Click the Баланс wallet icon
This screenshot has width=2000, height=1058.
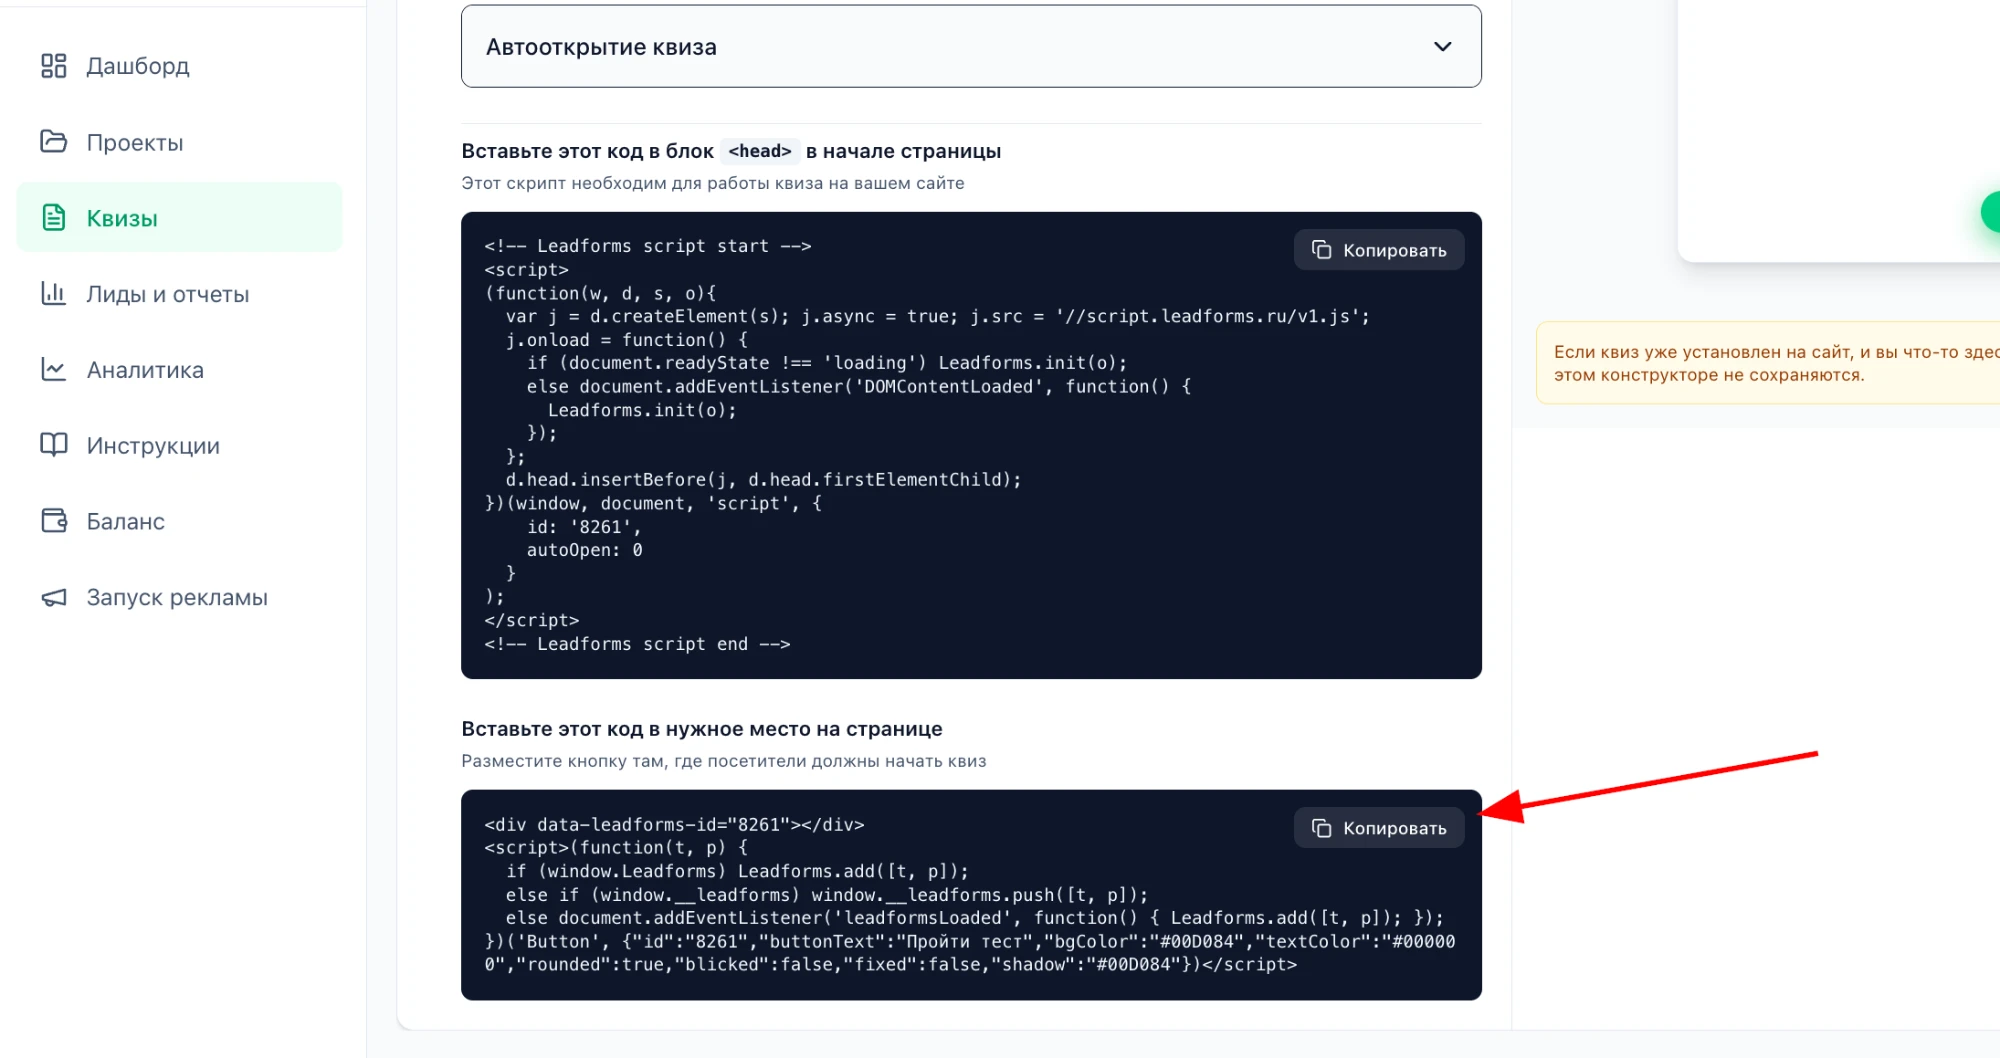(53, 521)
